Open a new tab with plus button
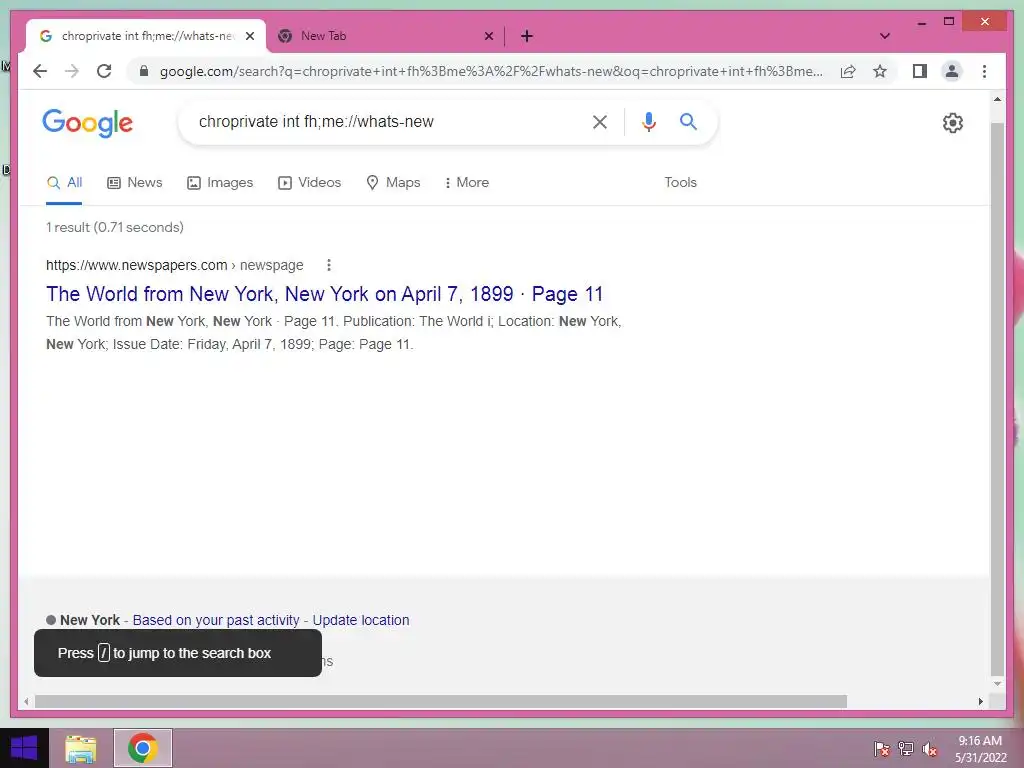 pyautogui.click(x=526, y=36)
